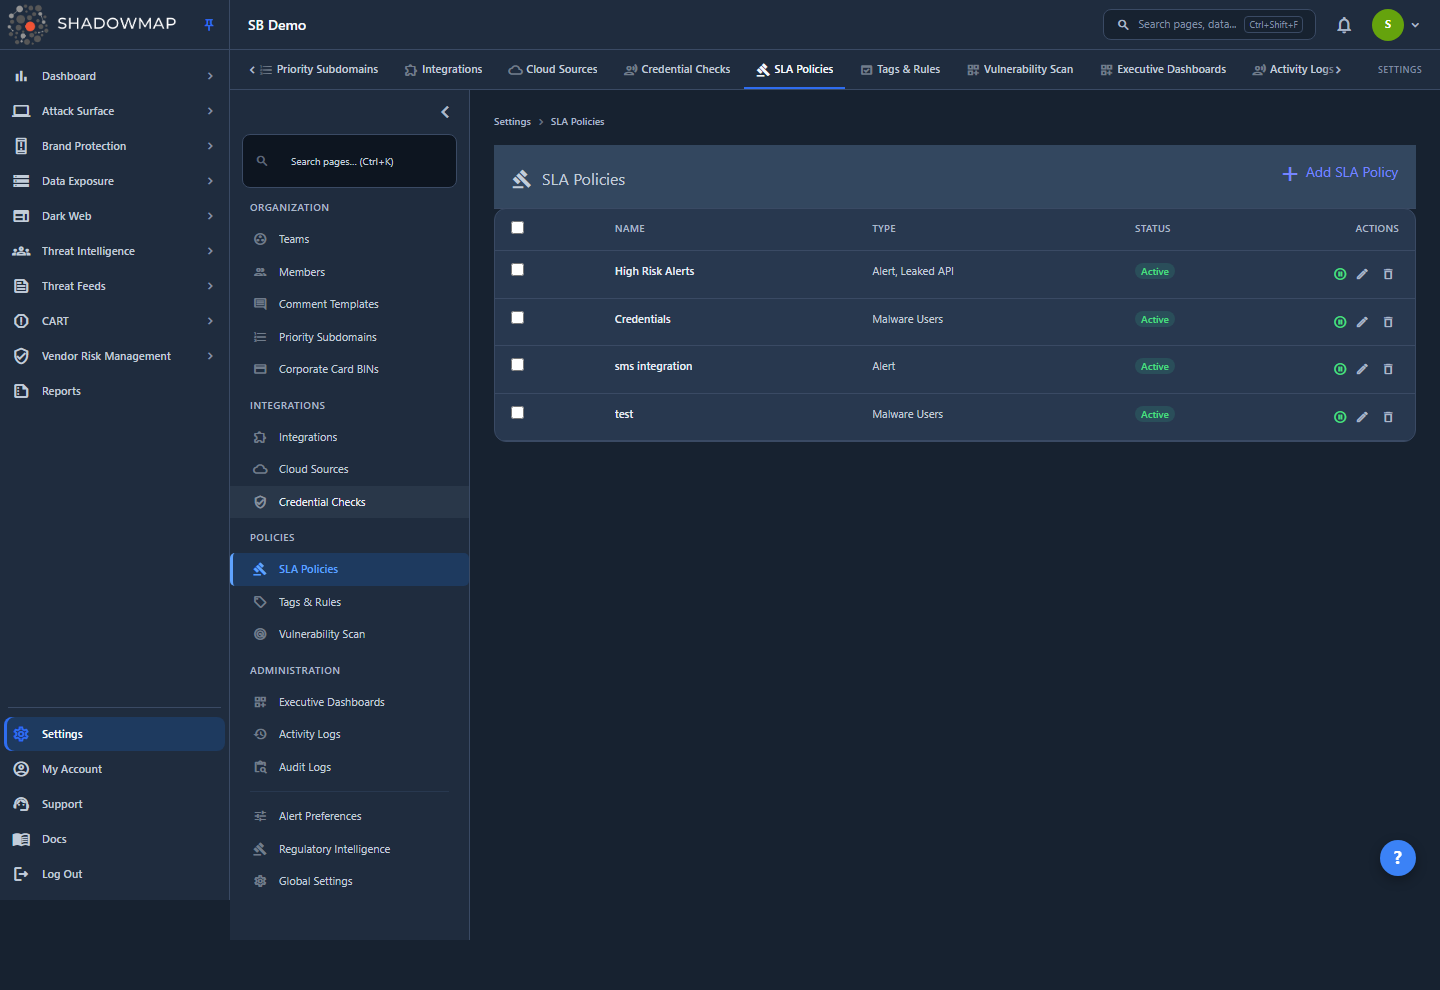Delete the High Risk Alerts policy
Image resolution: width=1440 pixels, height=990 pixels.
pyautogui.click(x=1388, y=274)
